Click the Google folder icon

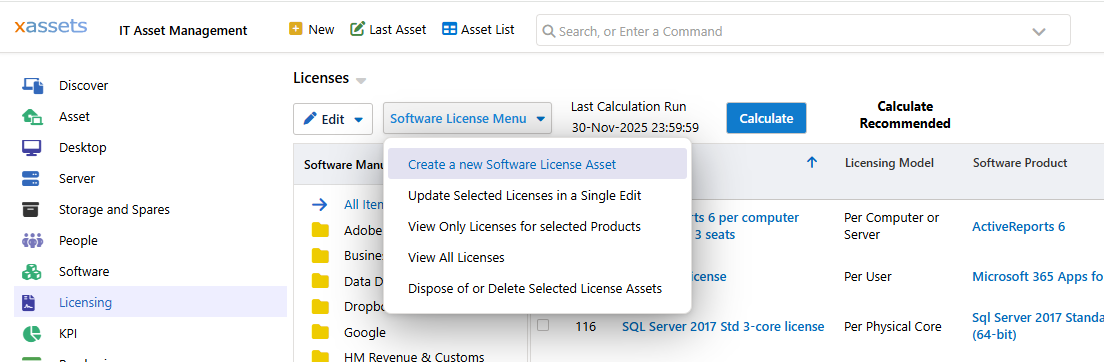click(320, 332)
